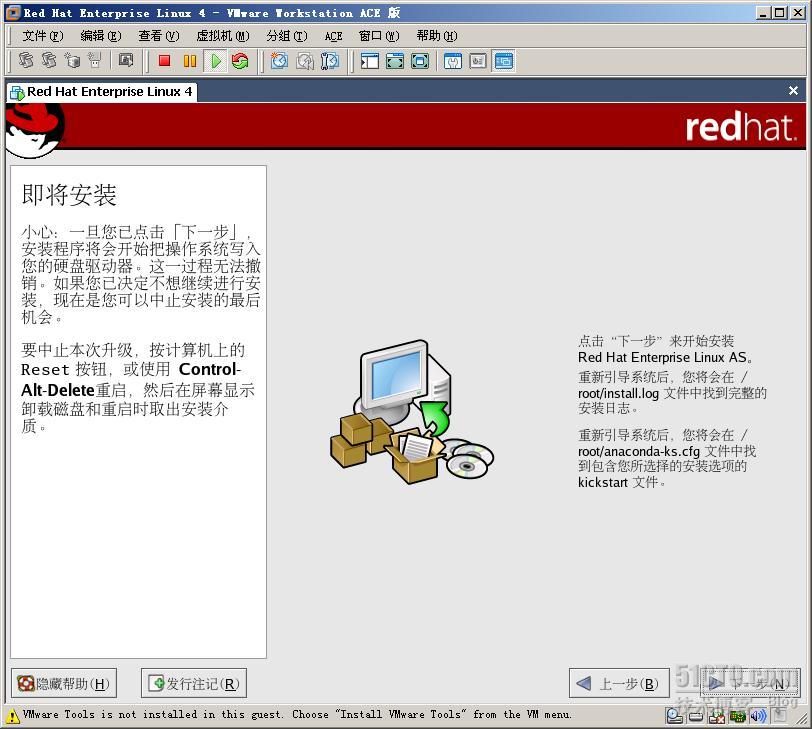812x729 pixels.
Task: Click the Control-Alt-Delete bold text
Action: (130, 380)
